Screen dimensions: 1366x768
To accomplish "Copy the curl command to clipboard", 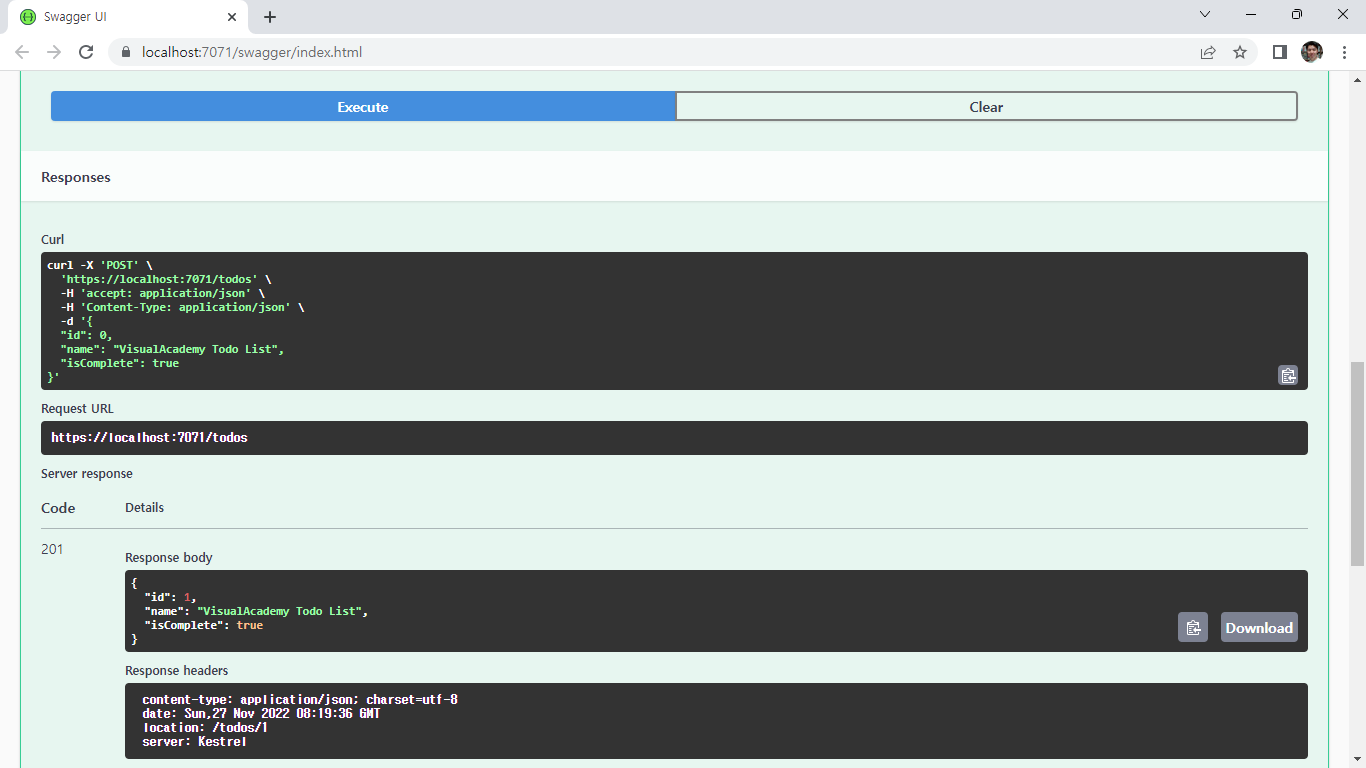I will [1287, 375].
